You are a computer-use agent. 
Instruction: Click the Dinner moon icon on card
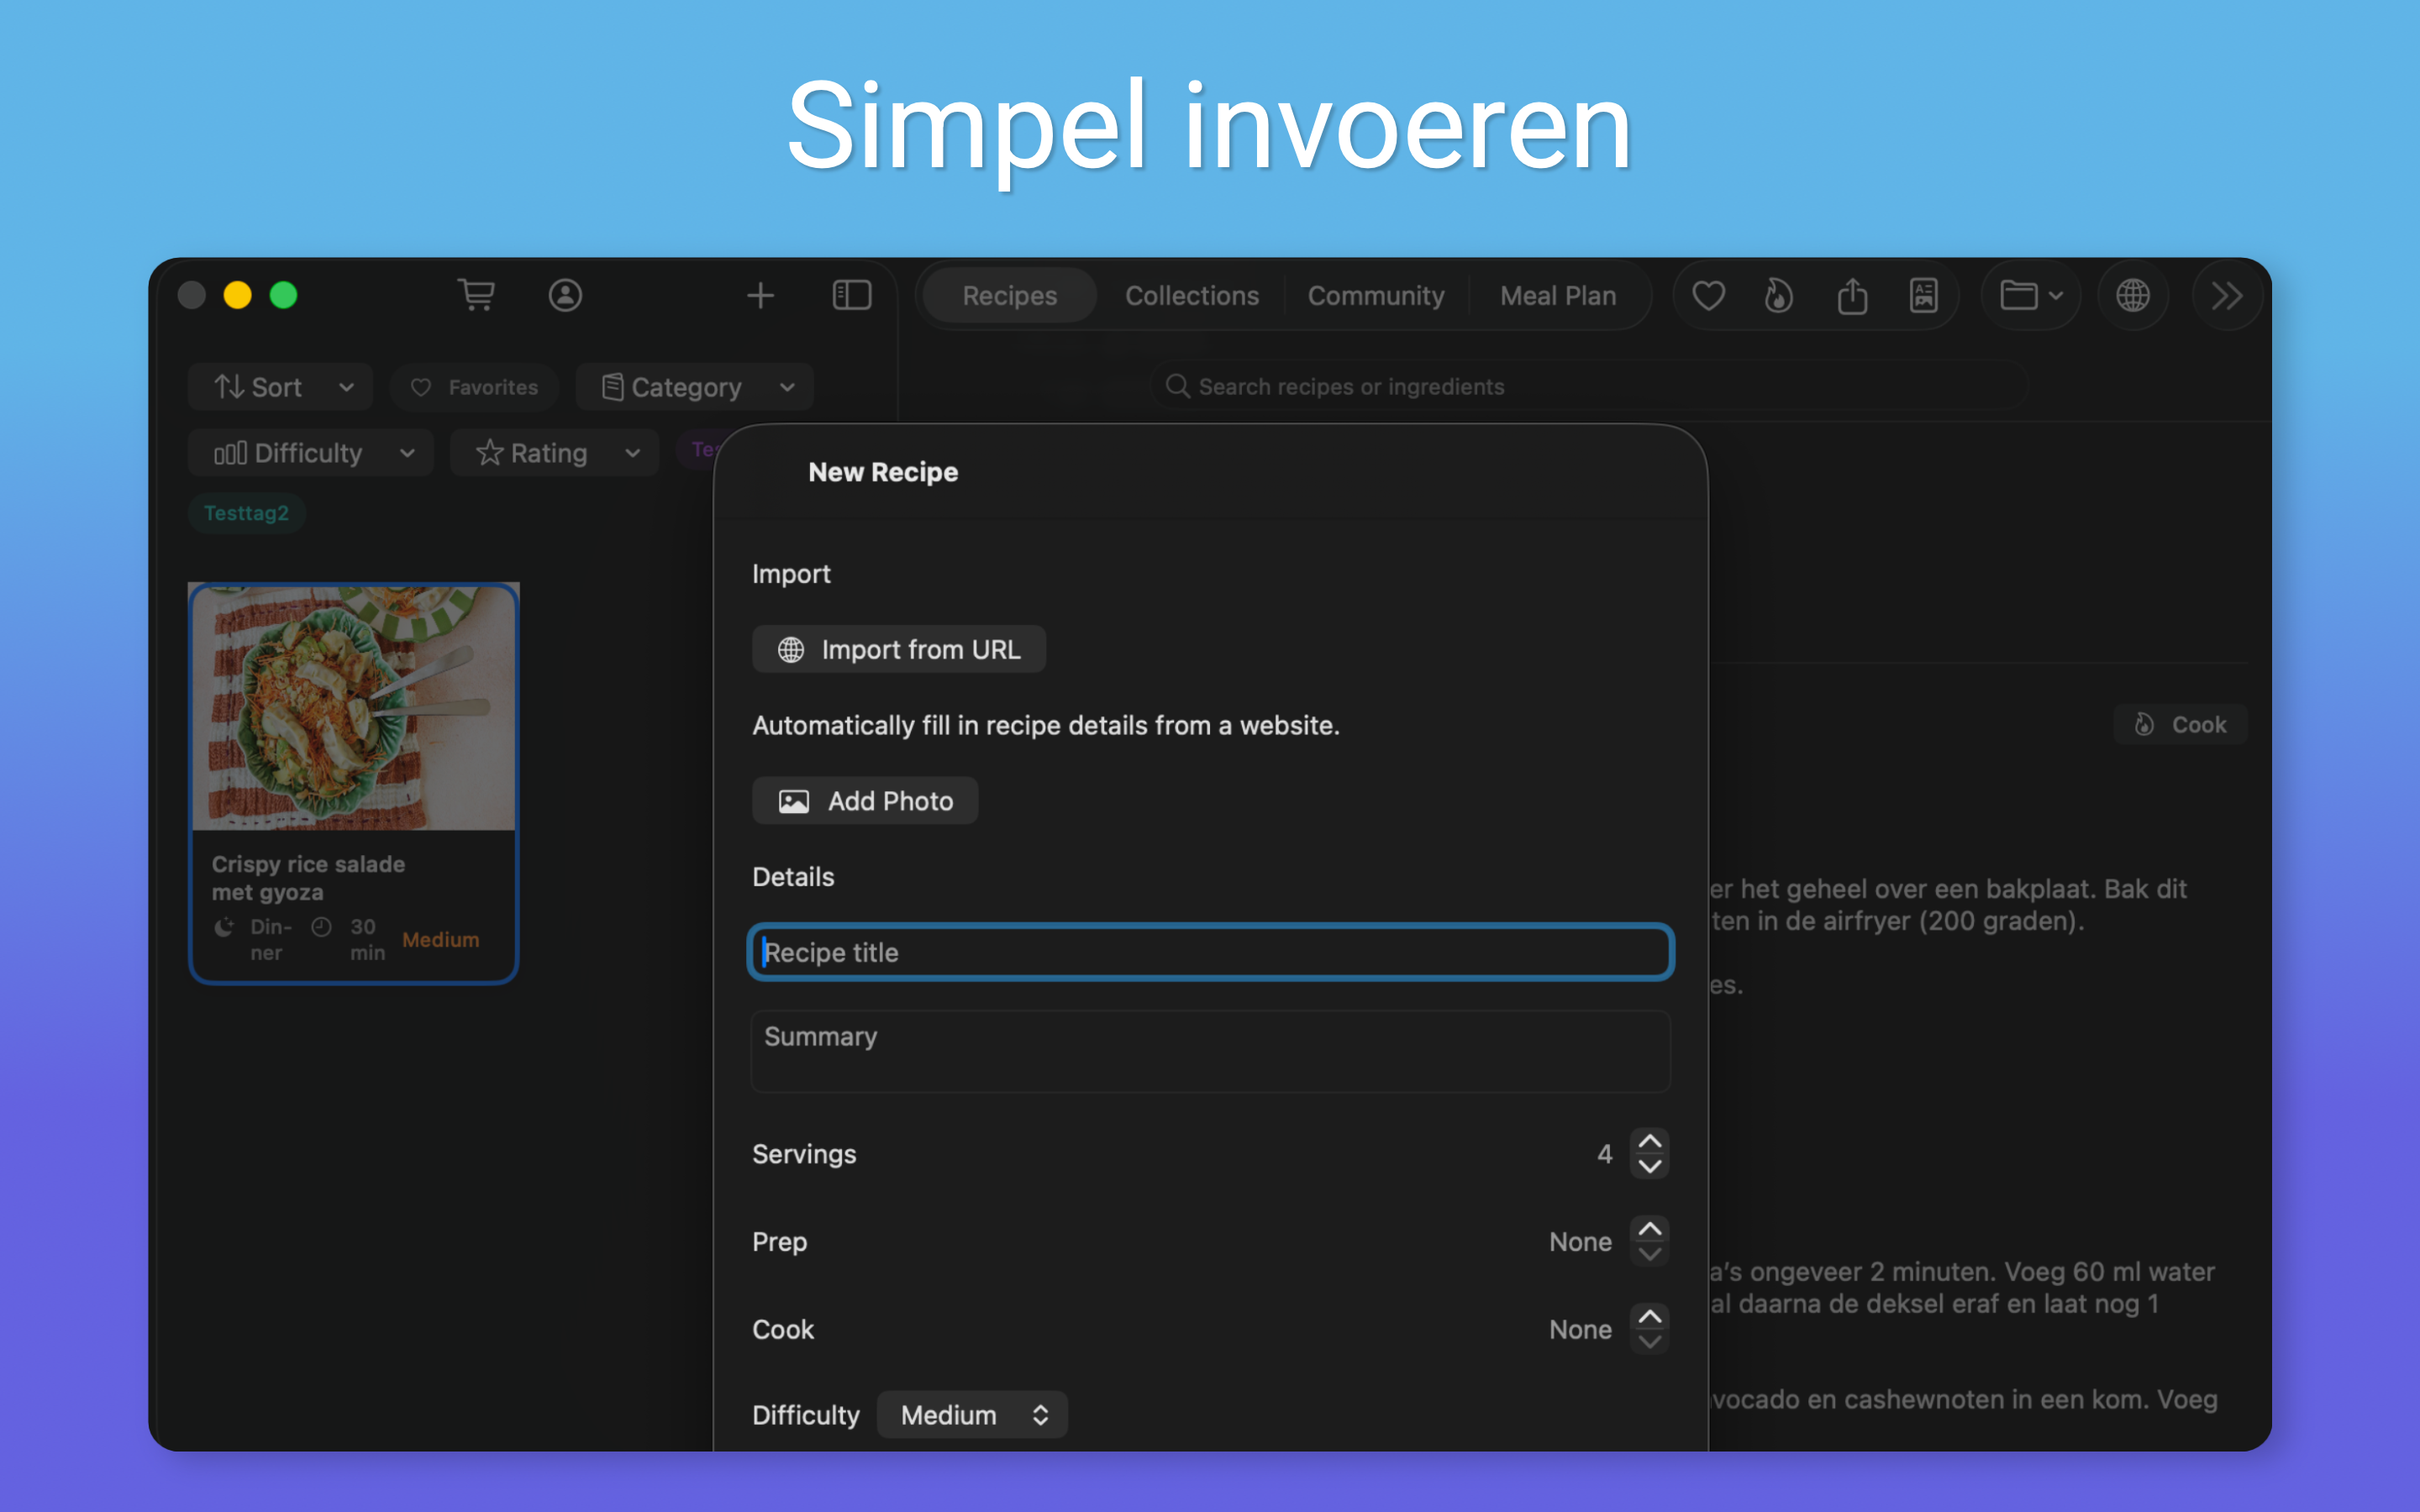tap(224, 927)
